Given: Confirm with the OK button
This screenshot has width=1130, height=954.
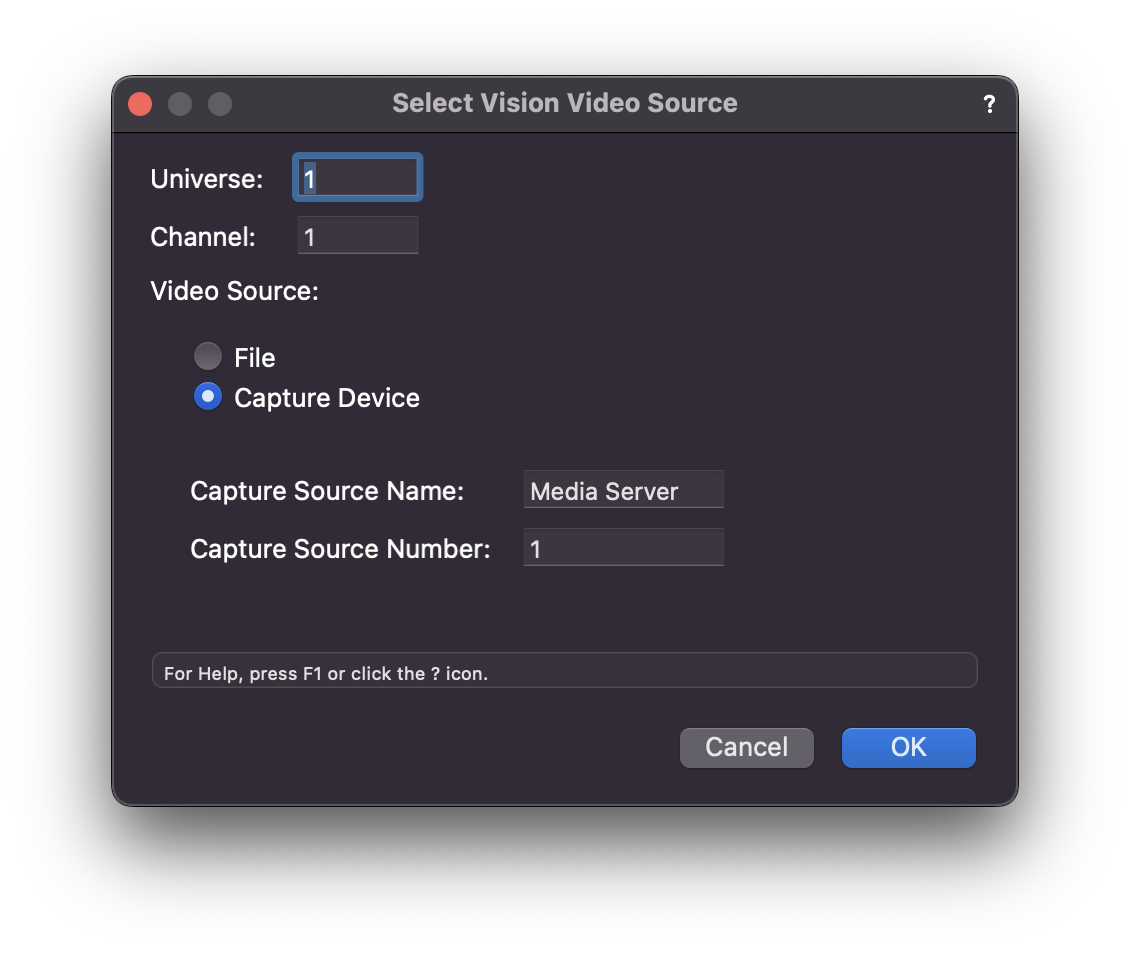Looking at the screenshot, I should (908, 747).
